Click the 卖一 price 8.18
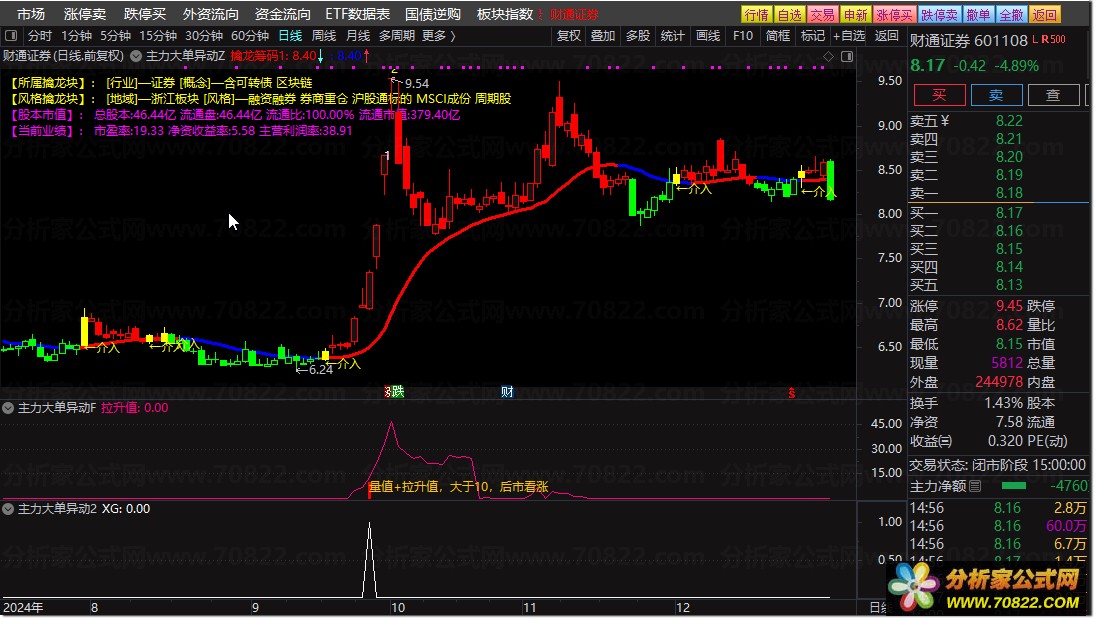The width and height of the screenshot is (1096, 619). (1009, 193)
